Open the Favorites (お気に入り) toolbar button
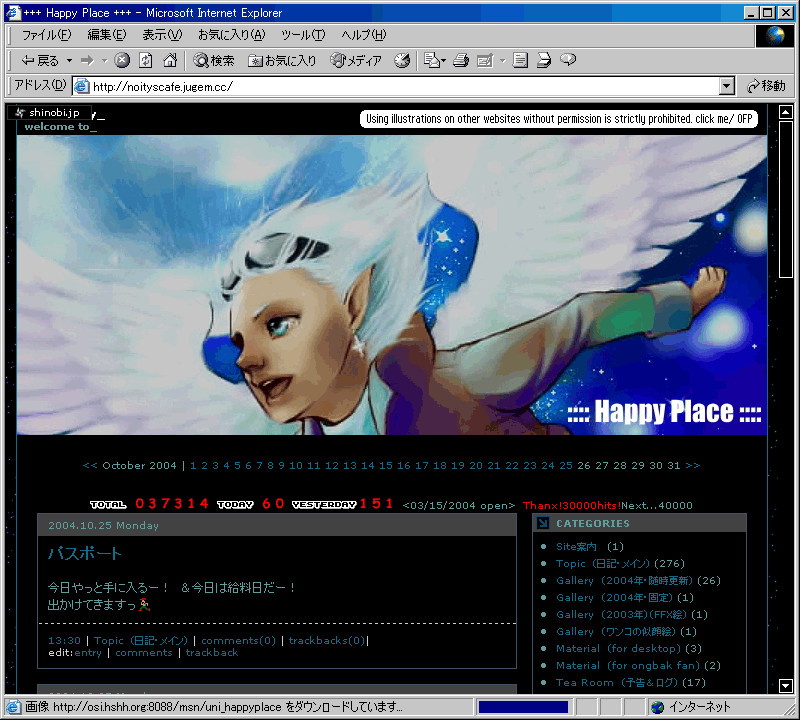800x720 pixels. 282,61
